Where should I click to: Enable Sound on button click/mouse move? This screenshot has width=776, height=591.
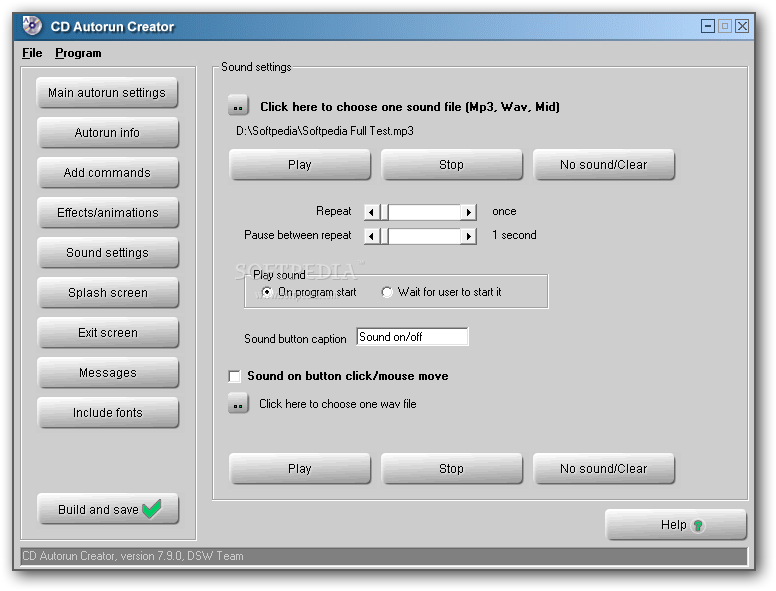click(235, 376)
